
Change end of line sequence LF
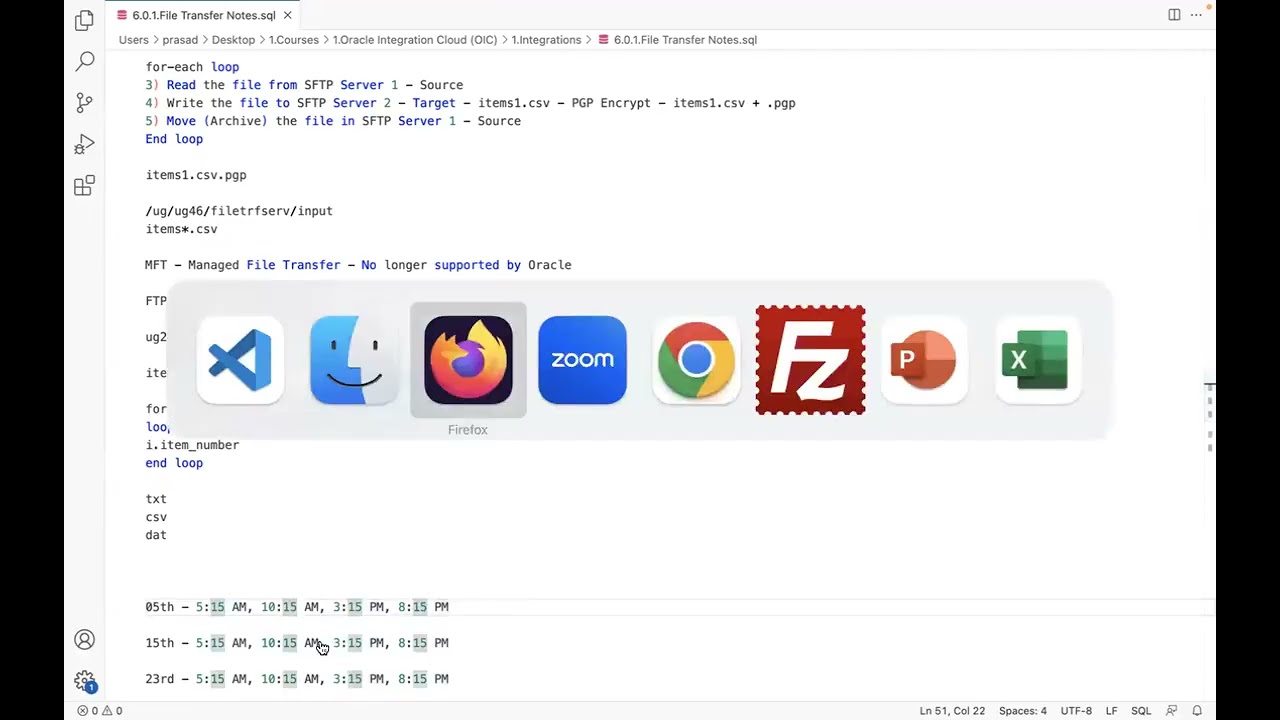coord(1111,711)
